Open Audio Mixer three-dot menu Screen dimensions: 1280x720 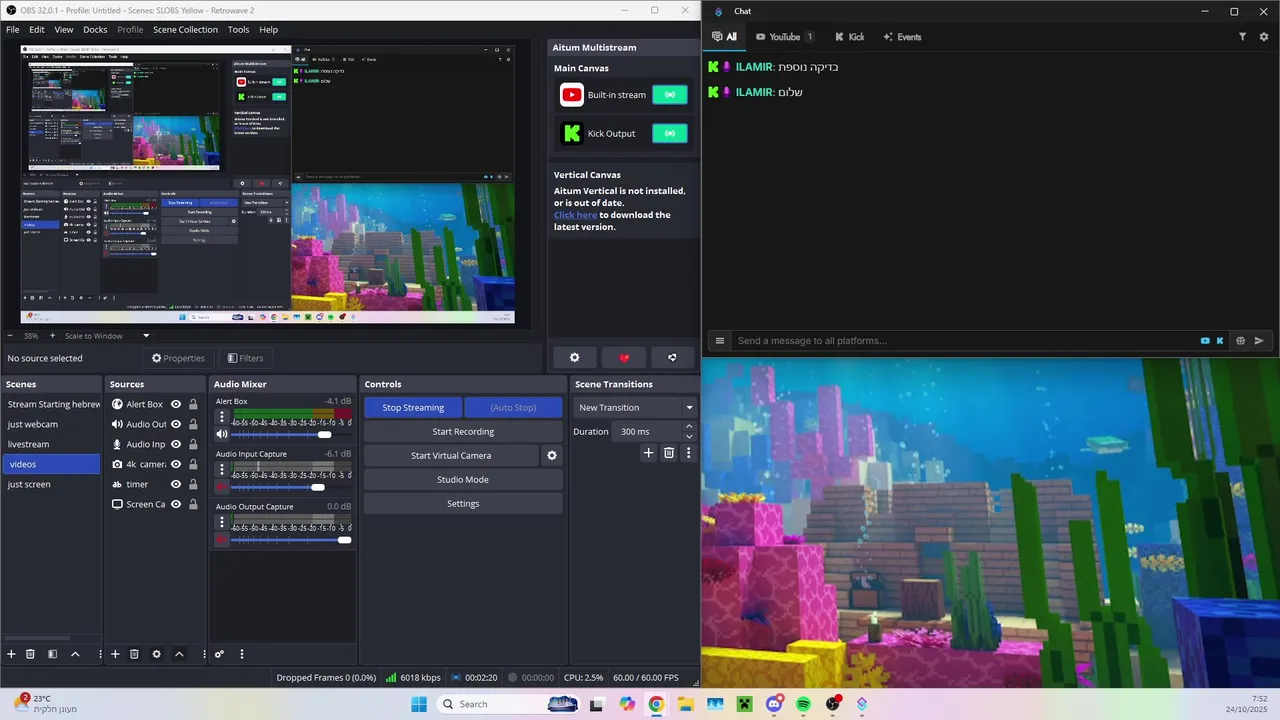pos(241,654)
